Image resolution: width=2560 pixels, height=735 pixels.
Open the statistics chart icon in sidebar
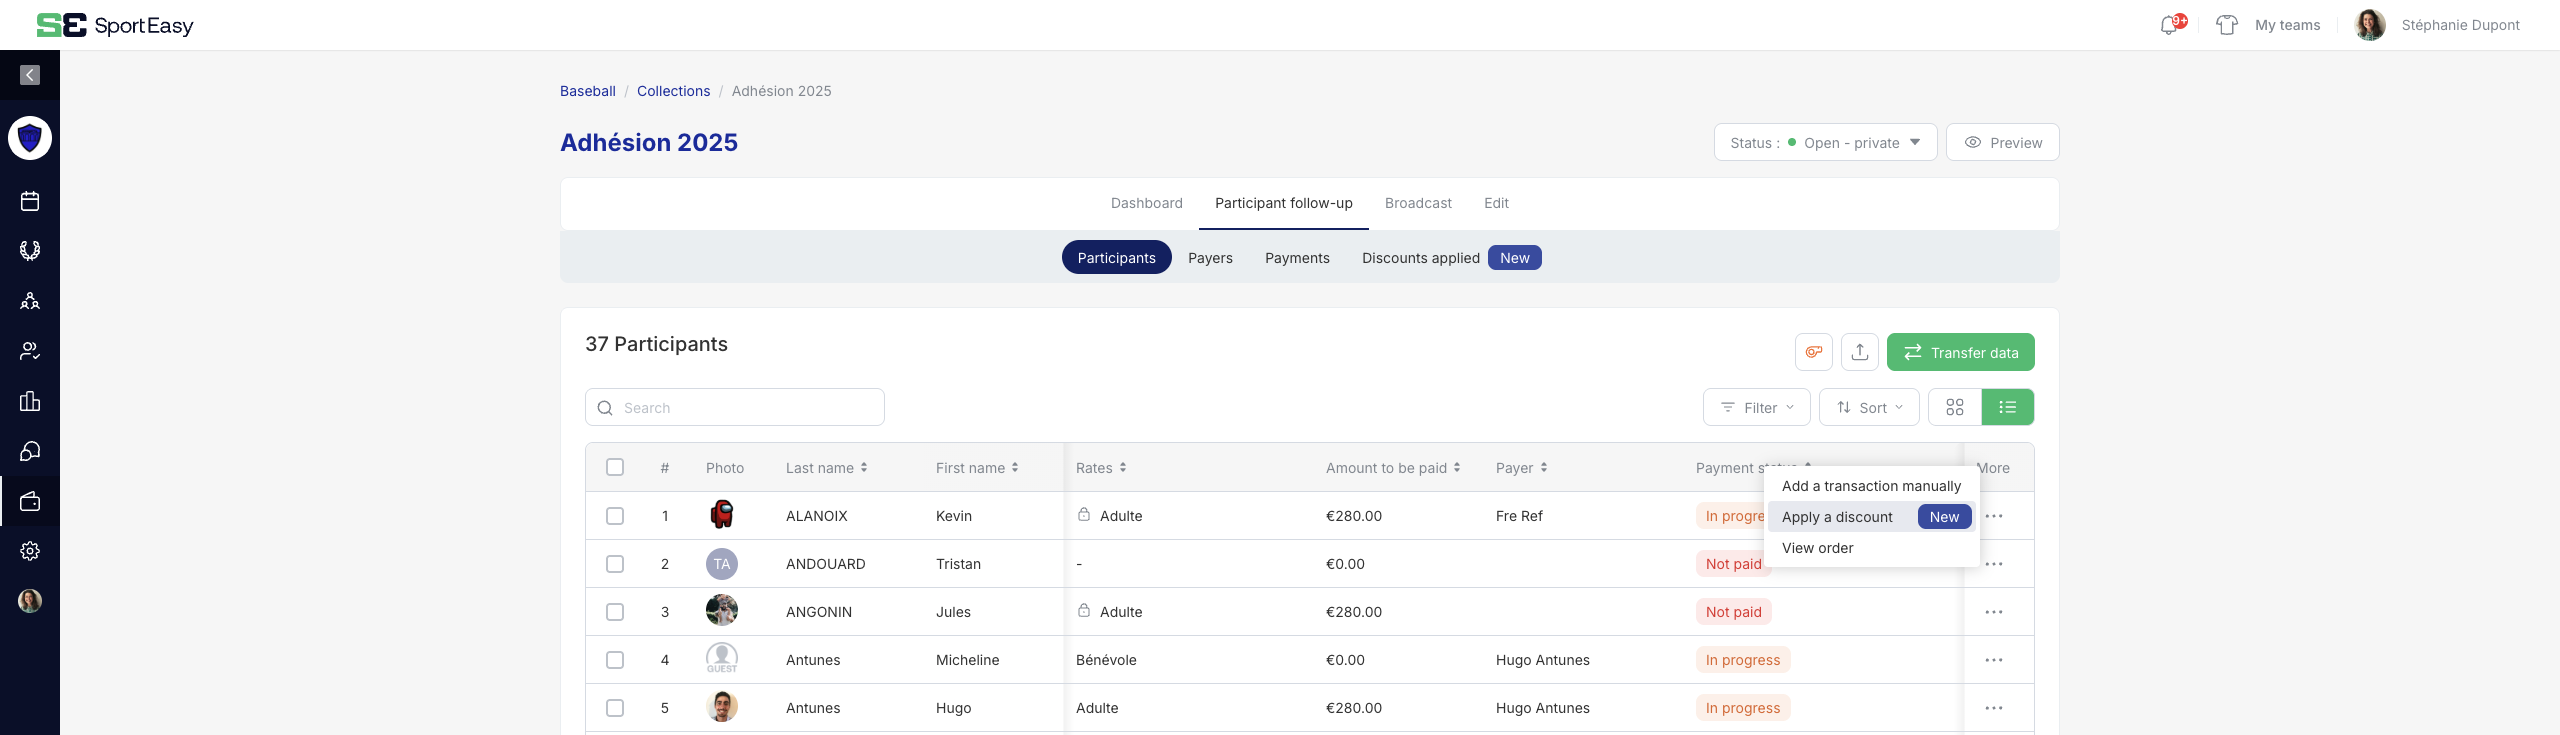30,401
